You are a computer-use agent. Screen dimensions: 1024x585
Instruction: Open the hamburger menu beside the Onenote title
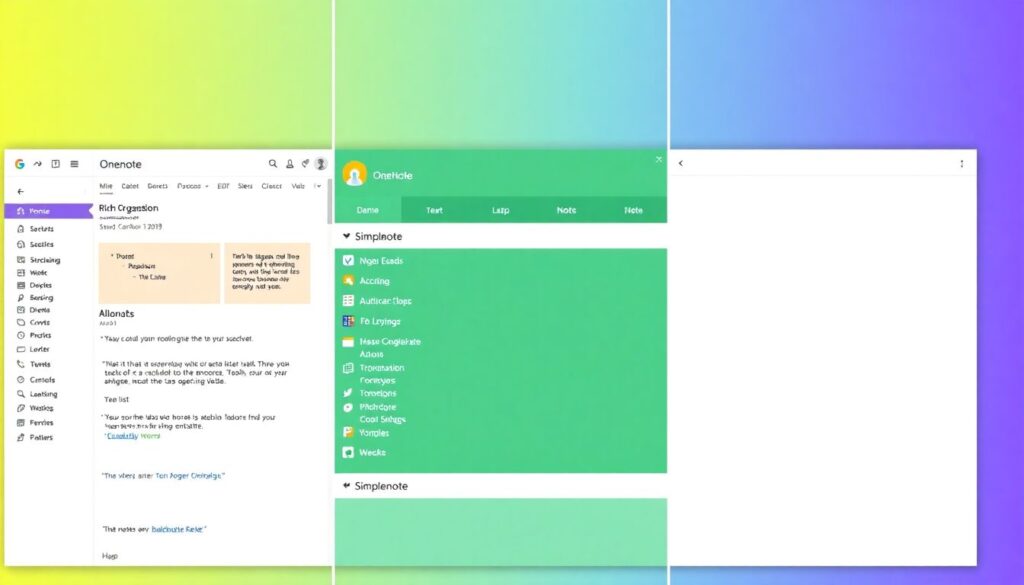tap(74, 164)
